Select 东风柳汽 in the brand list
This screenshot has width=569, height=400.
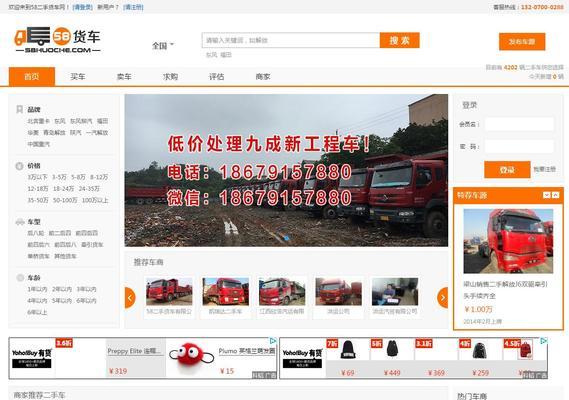[x=81, y=121]
